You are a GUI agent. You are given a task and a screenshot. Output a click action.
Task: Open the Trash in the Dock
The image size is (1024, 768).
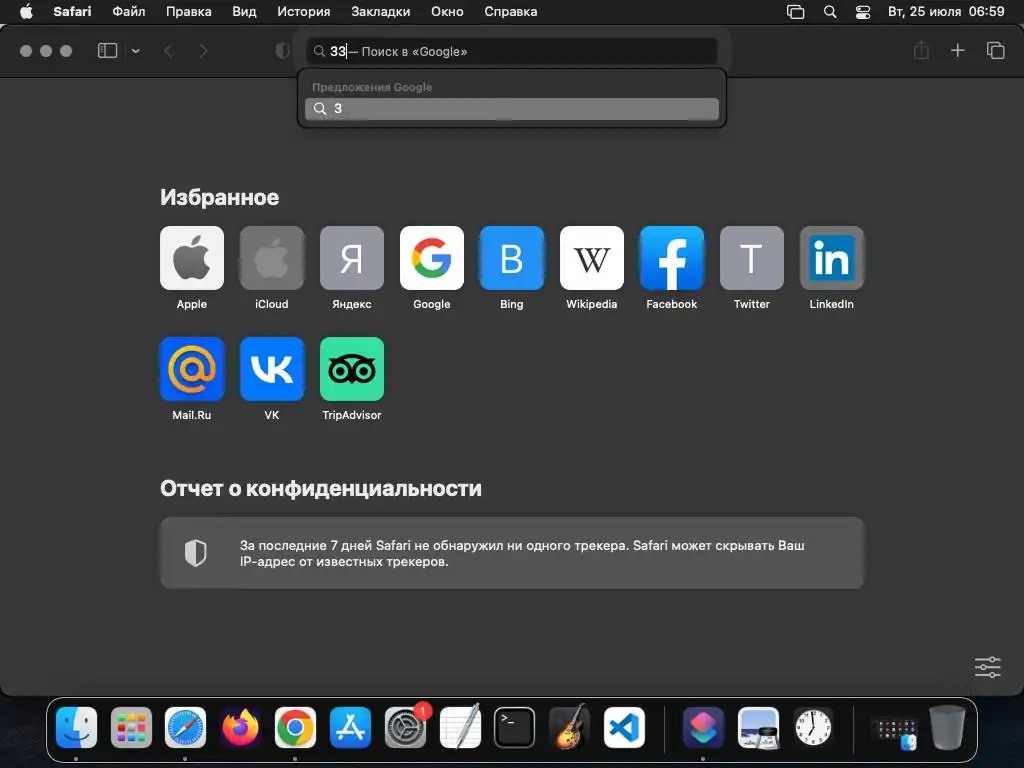948,727
